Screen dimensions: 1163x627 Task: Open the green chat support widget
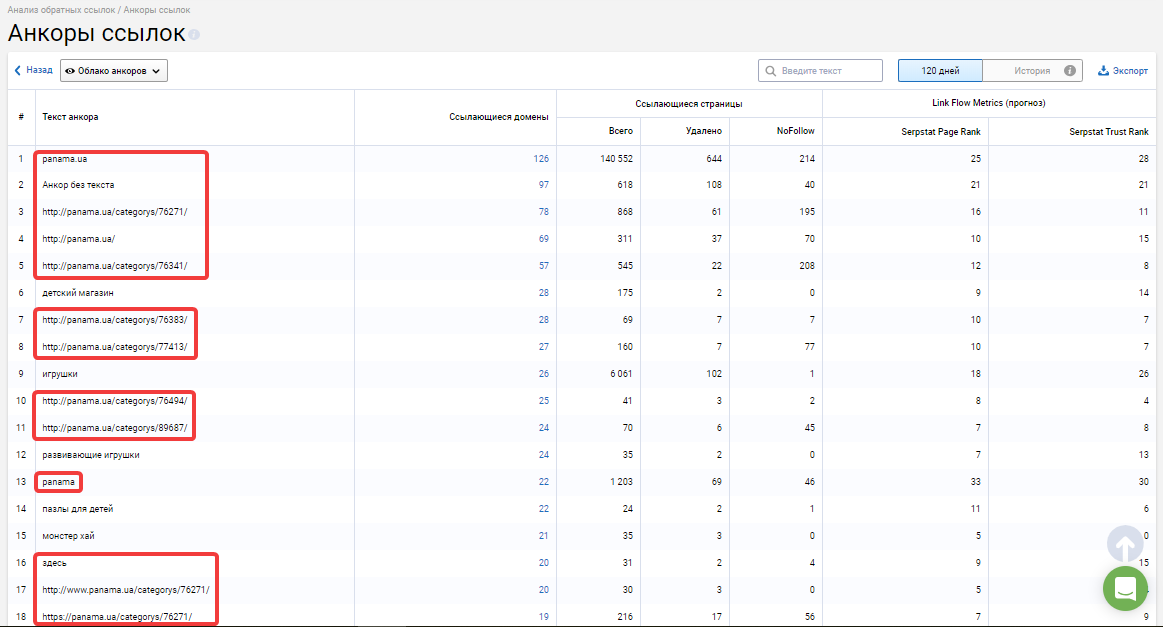pos(1125,589)
